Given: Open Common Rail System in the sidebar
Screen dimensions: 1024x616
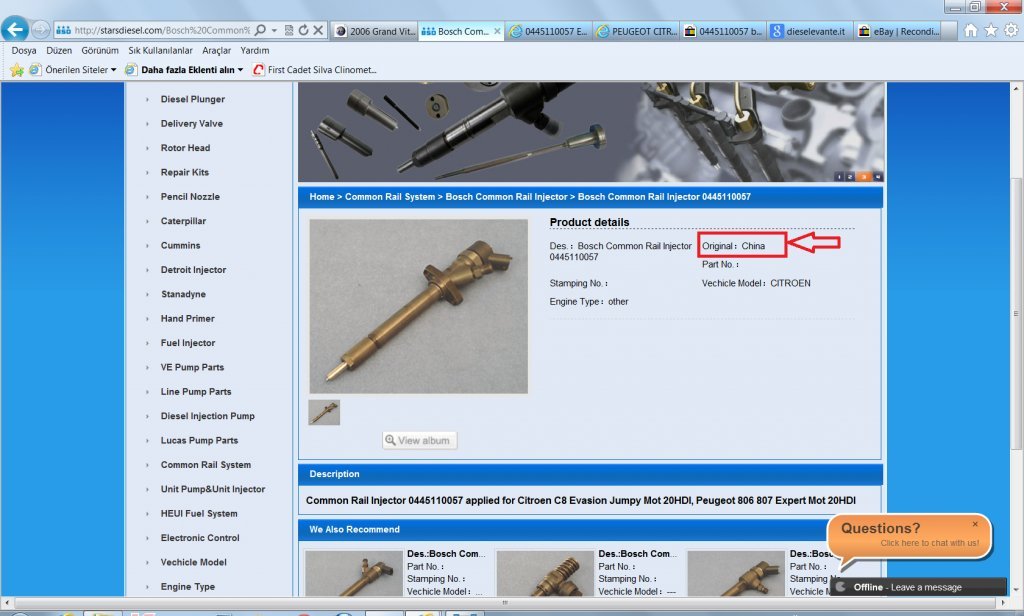Looking at the screenshot, I should point(206,465).
